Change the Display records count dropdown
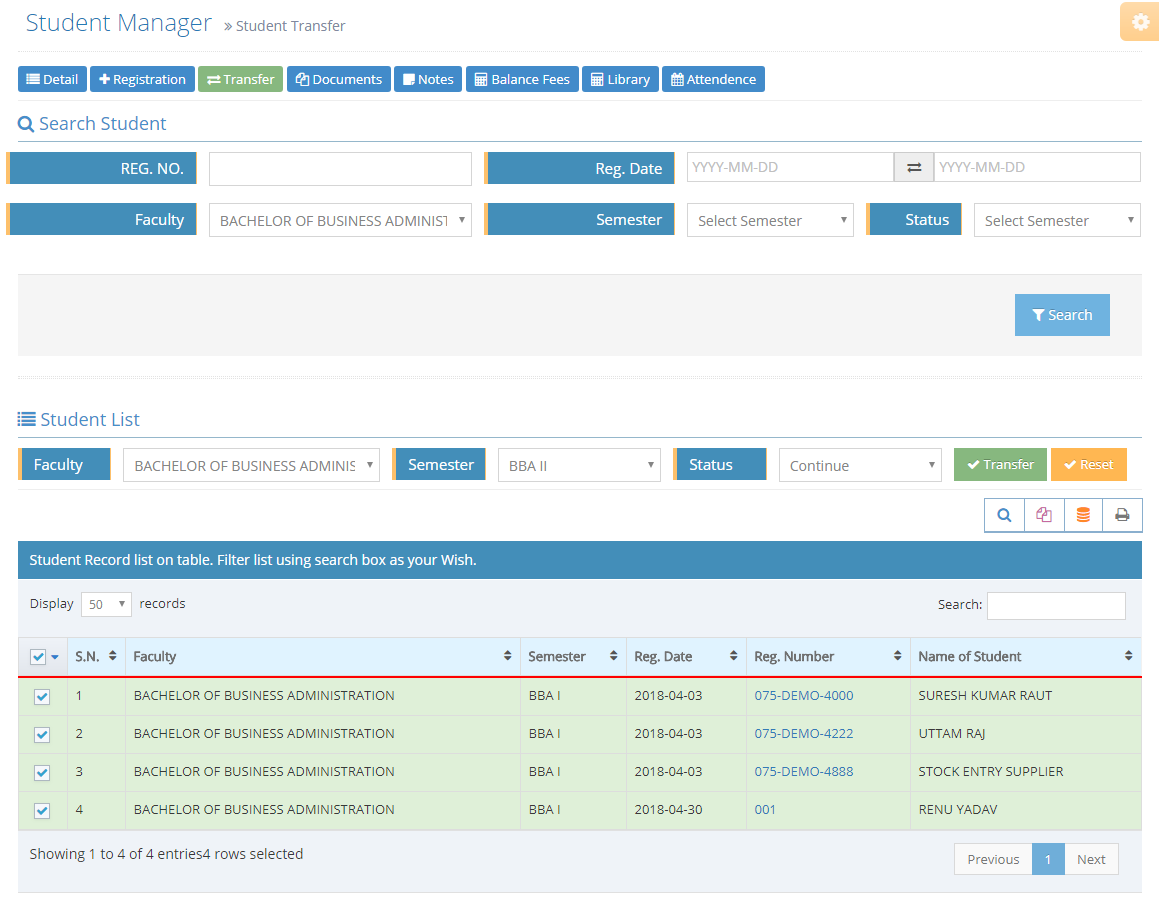Viewport: 1159px width, 917px height. tap(106, 604)
